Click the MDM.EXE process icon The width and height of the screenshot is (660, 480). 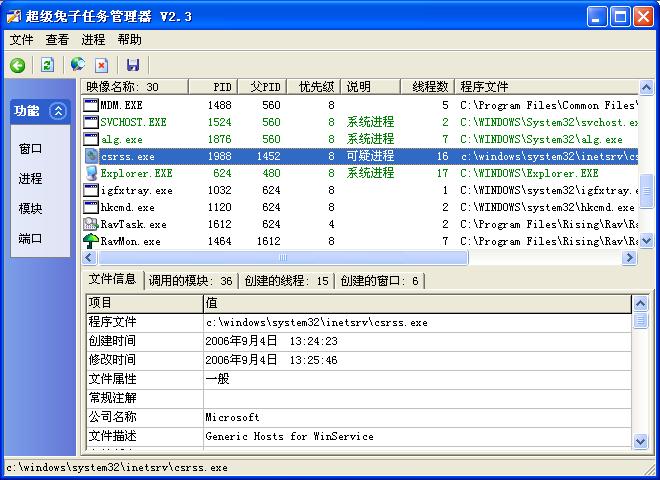[91, 105]
